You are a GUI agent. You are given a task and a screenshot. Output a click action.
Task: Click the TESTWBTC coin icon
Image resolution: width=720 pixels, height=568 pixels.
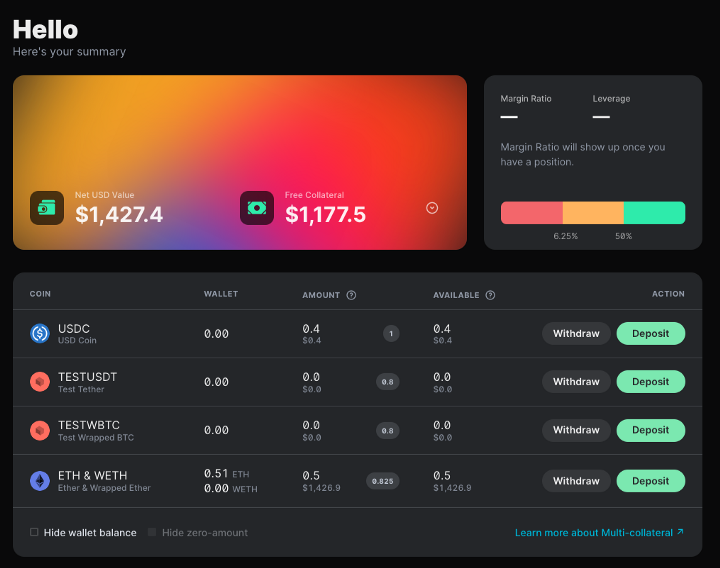[40, 430]
